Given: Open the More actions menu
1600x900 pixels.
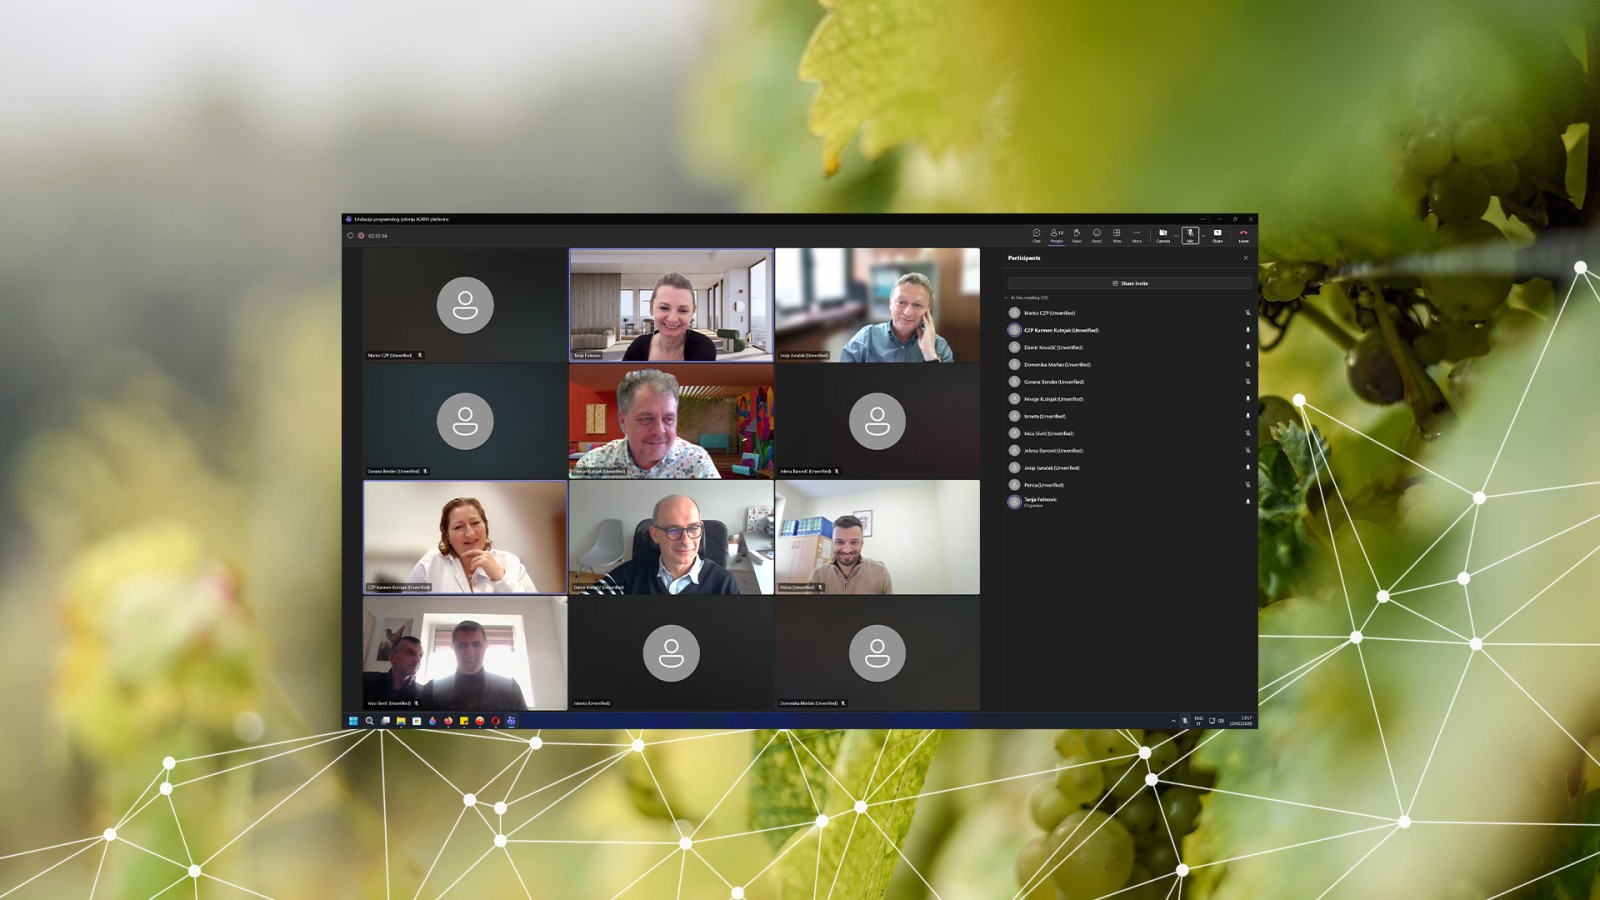Looking at the screenshot, I should [1137, 235].
